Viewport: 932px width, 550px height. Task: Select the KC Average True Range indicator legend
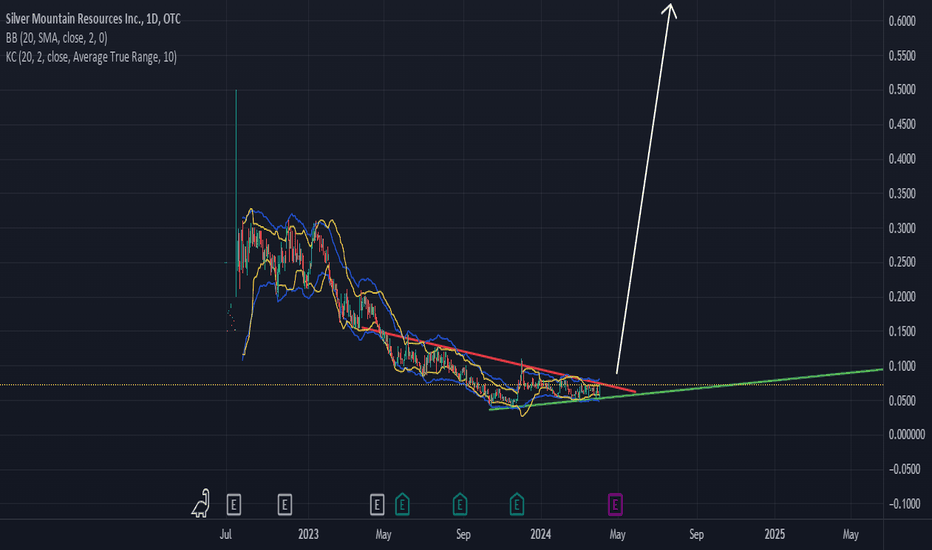click(x=91, y=57)
